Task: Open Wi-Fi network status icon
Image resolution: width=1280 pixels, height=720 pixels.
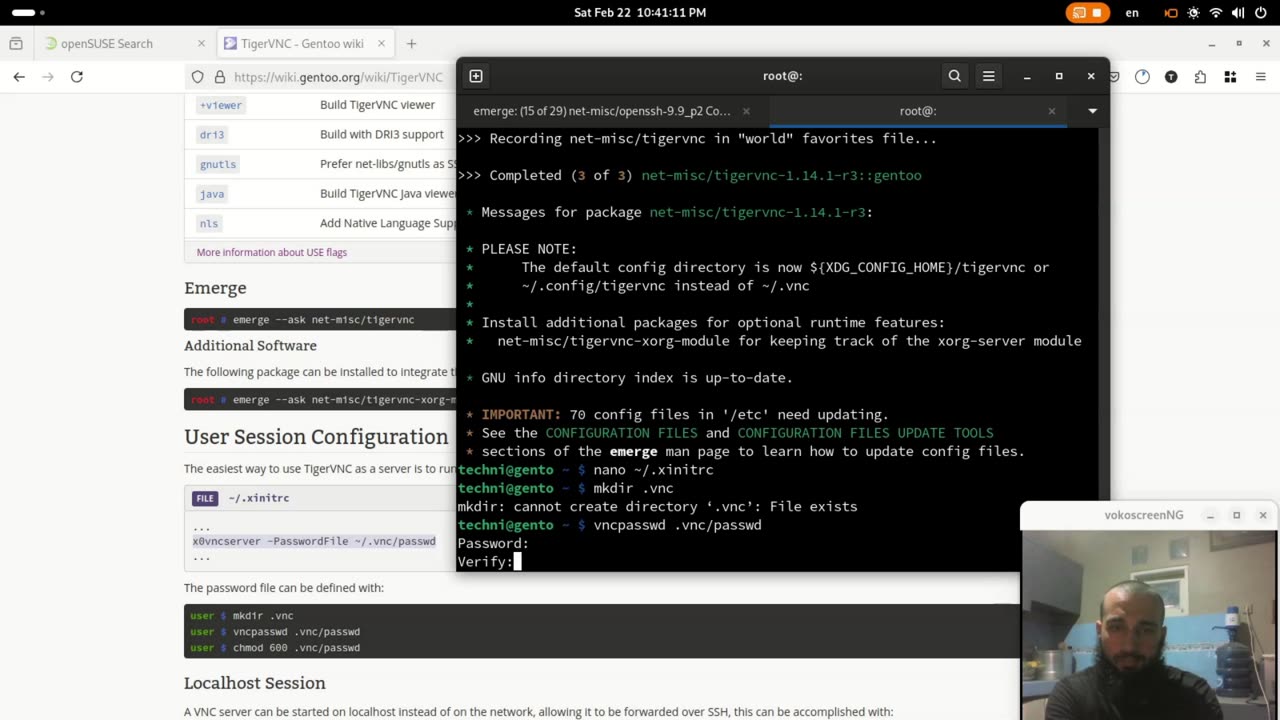Action: click(1216, 13)
